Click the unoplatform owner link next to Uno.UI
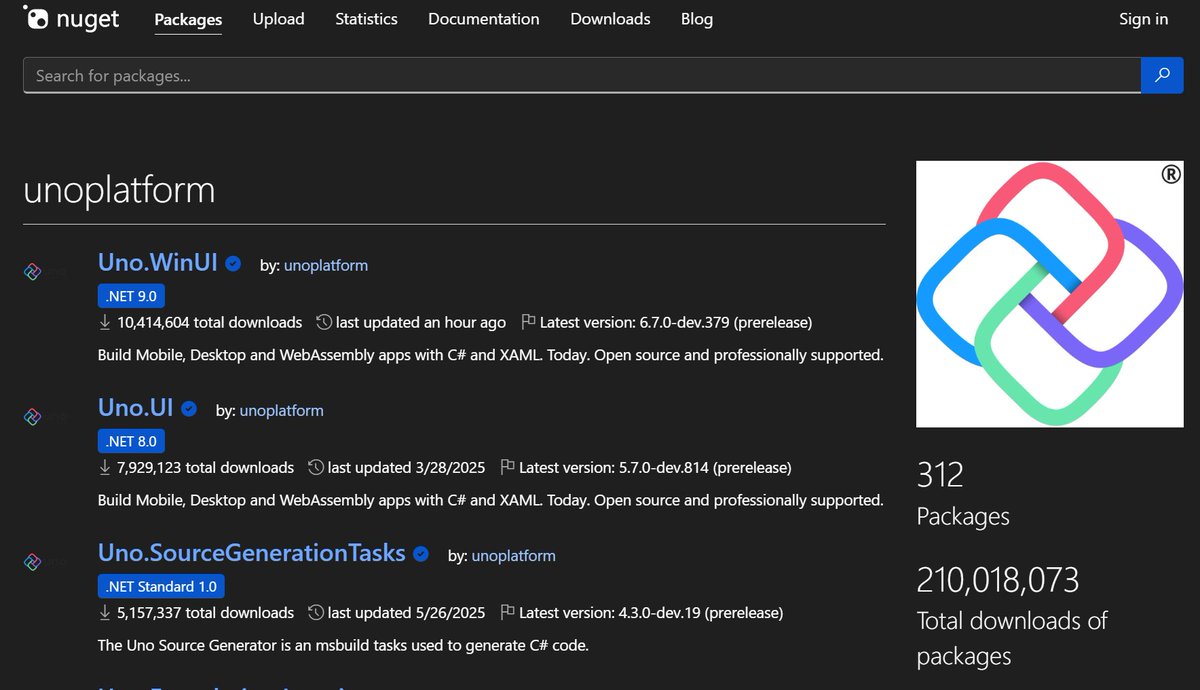This screenshot has width=1200, height=690. click(x=282, y=410)
